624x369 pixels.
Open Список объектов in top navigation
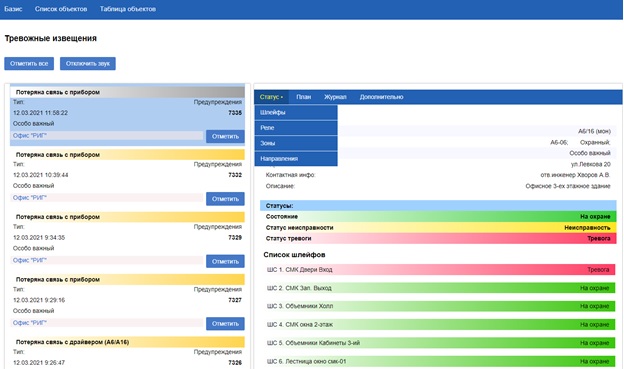[x=61, y=9]
